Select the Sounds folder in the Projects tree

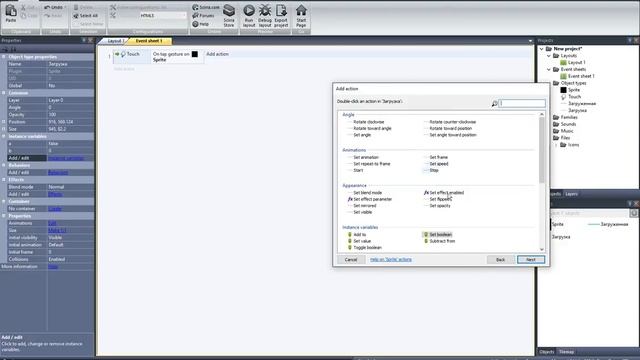coord(568,124)
